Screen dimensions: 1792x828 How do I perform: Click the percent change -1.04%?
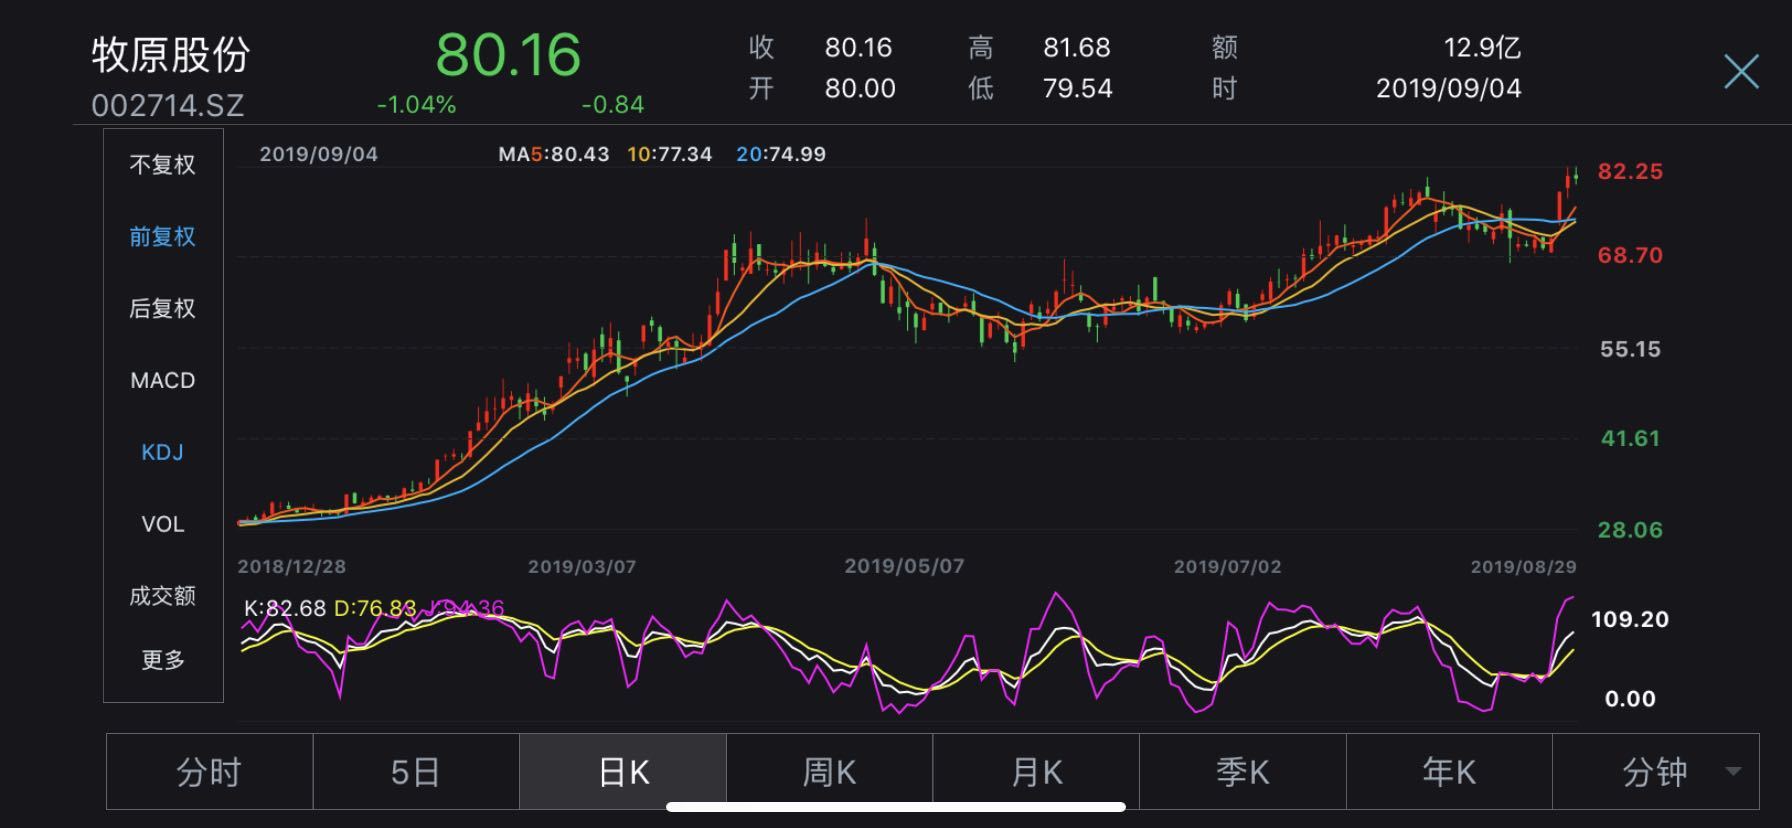416,105
